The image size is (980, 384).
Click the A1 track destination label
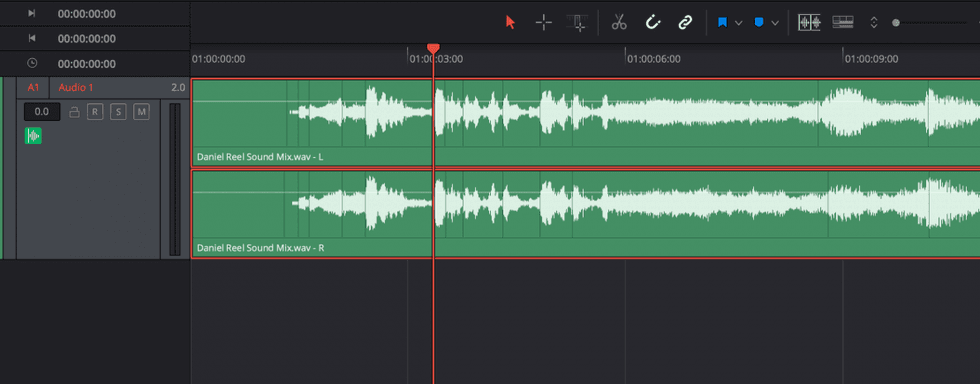point(33,88)
